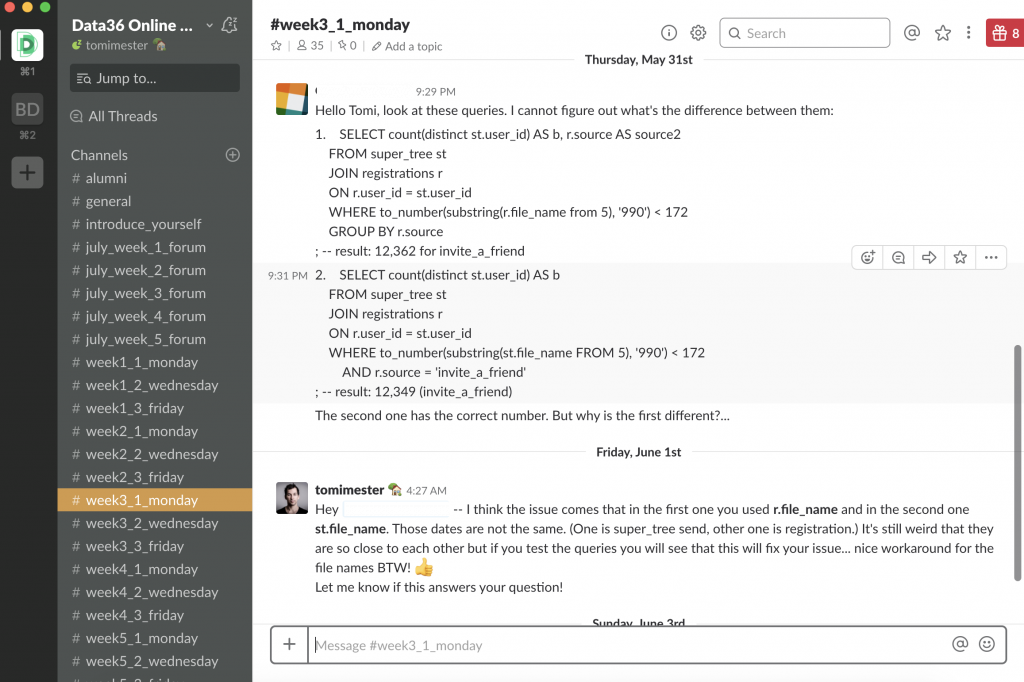Open All Threads view
Viewport: 1024px width, 682px height.
tap(114, 116)
